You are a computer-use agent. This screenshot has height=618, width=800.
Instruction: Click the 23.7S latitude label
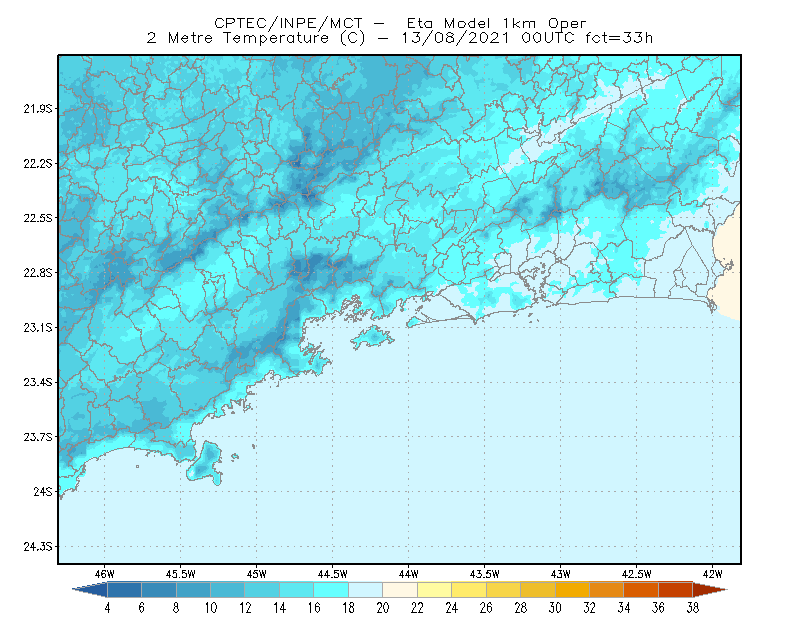pos(37,437)
